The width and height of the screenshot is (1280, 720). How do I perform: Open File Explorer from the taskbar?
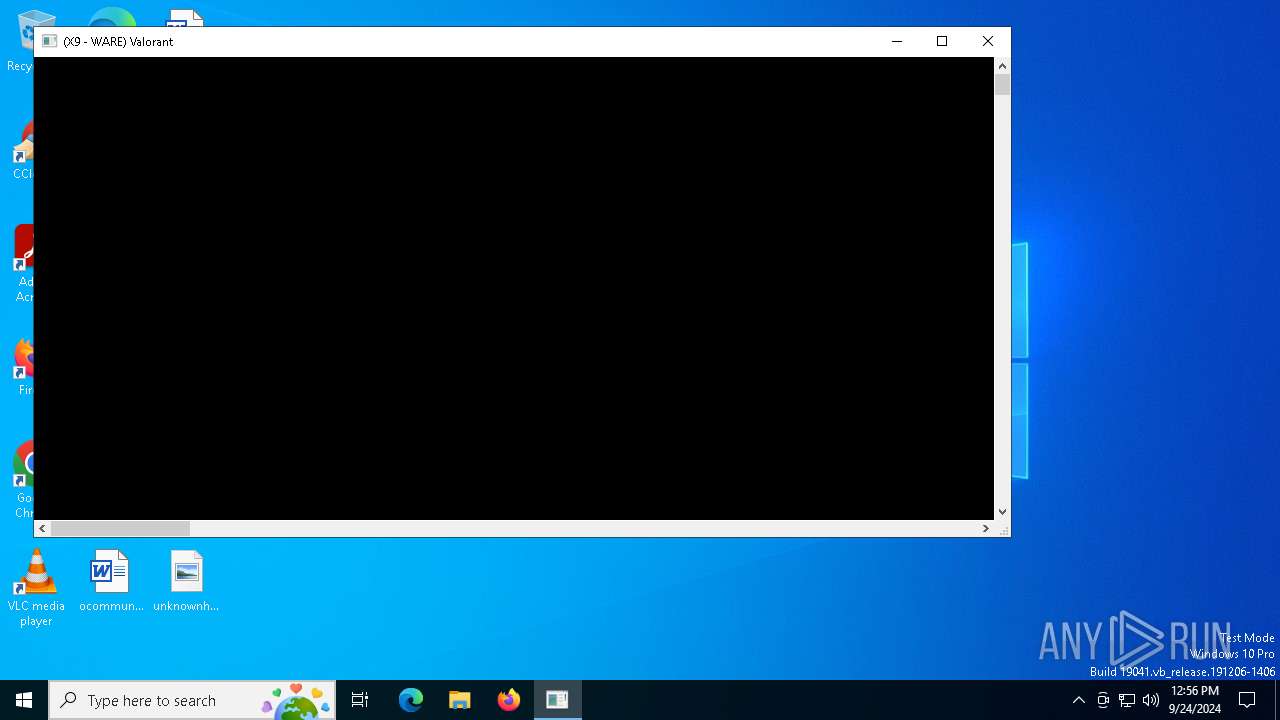[460, 700]
